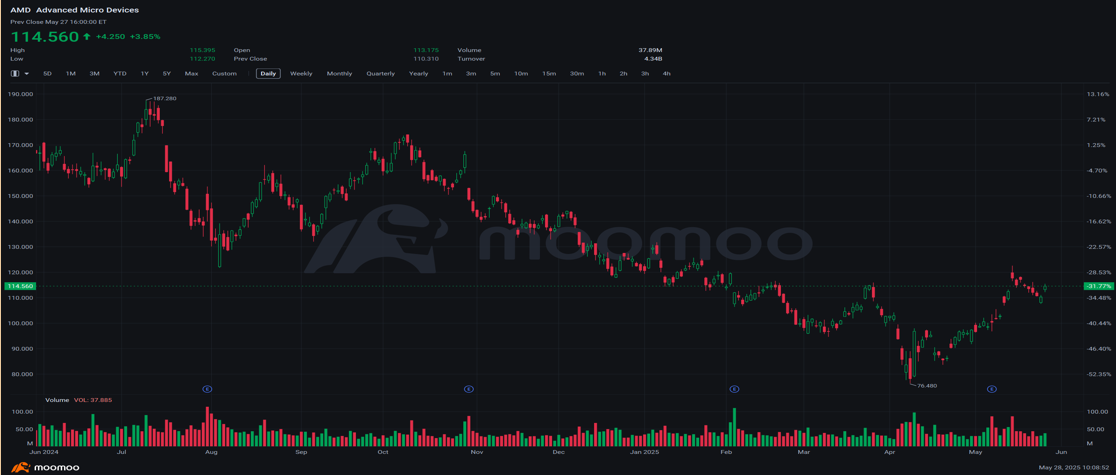Select the YTD time range

(120, 73)
